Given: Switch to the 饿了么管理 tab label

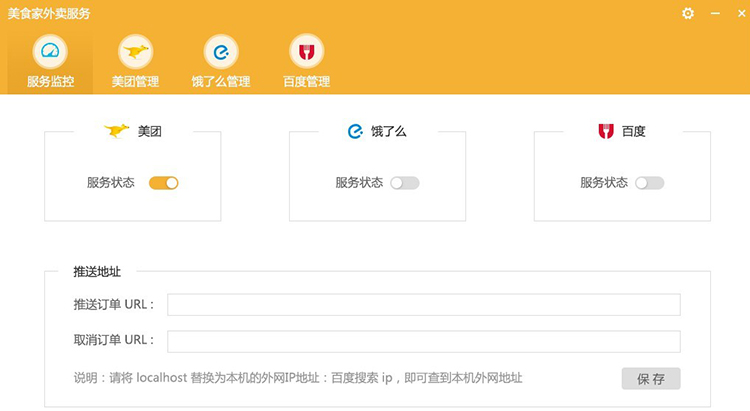Looking at the screenshot, I should pos(221,81).
